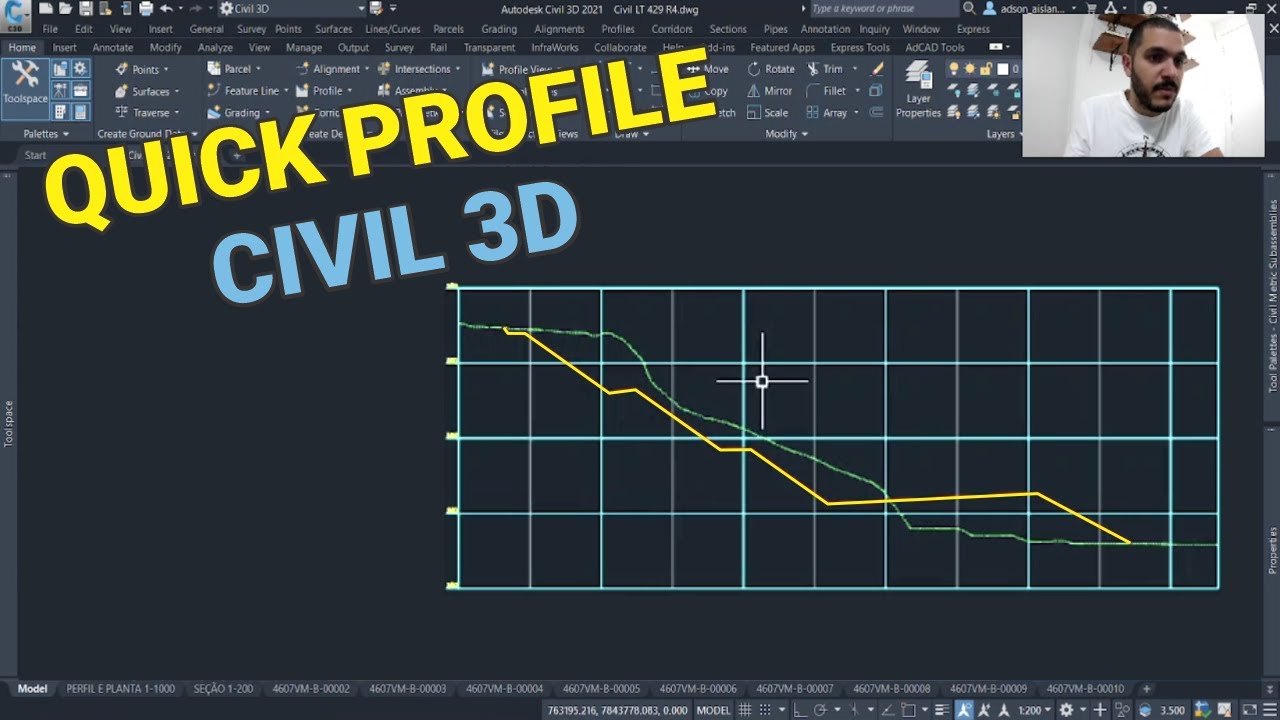Screen dimensions: 1280x720
Task: Toggle ortho mode in status bar
Action: point(801,710)
